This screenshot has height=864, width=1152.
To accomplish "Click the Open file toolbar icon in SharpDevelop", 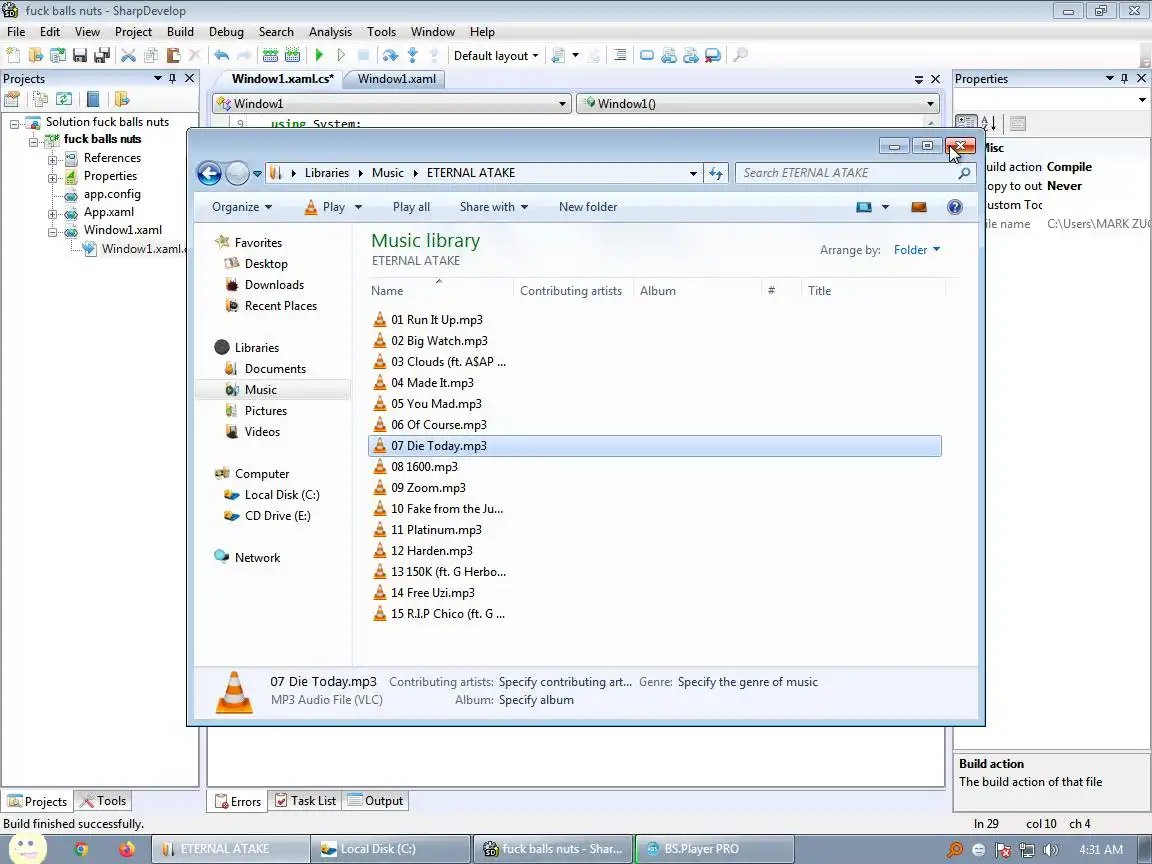I will (x=35, y=55).
